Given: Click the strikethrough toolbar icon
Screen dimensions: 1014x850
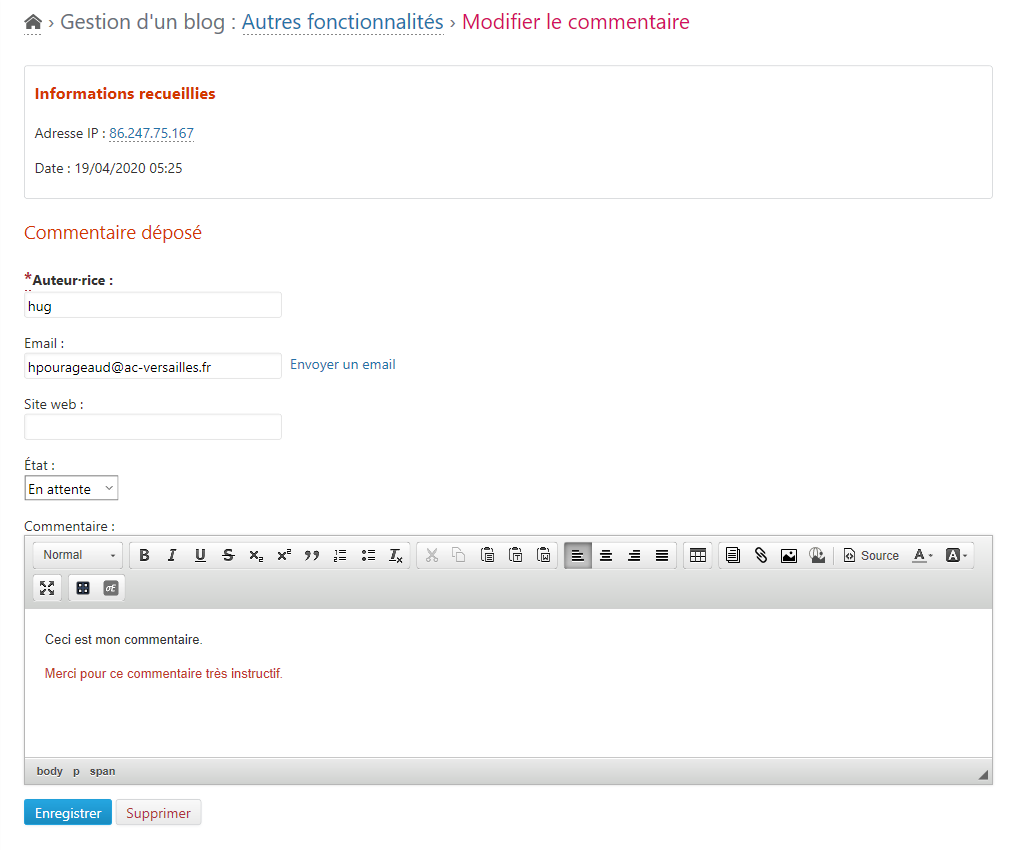Looking at the screenshot, I should point(228,555).
